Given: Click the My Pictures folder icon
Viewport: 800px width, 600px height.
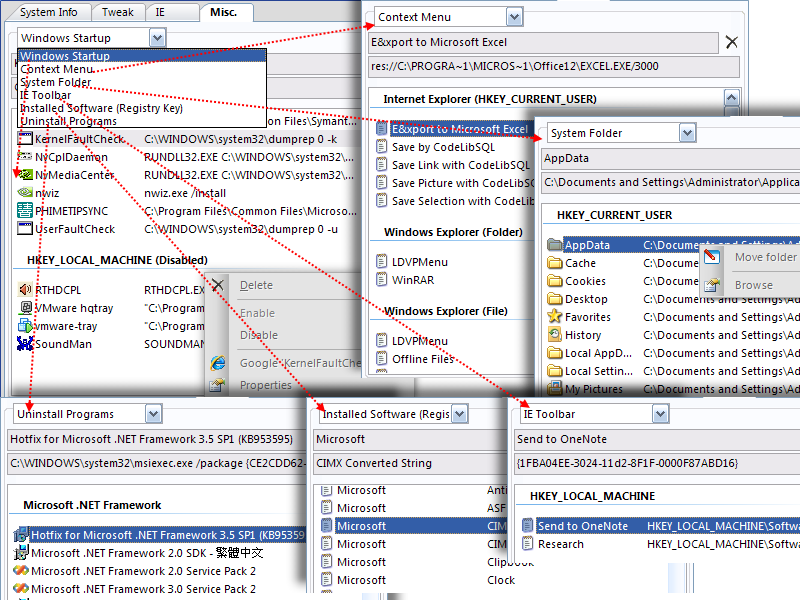Looking at the screenshot, I should point(555,389).
